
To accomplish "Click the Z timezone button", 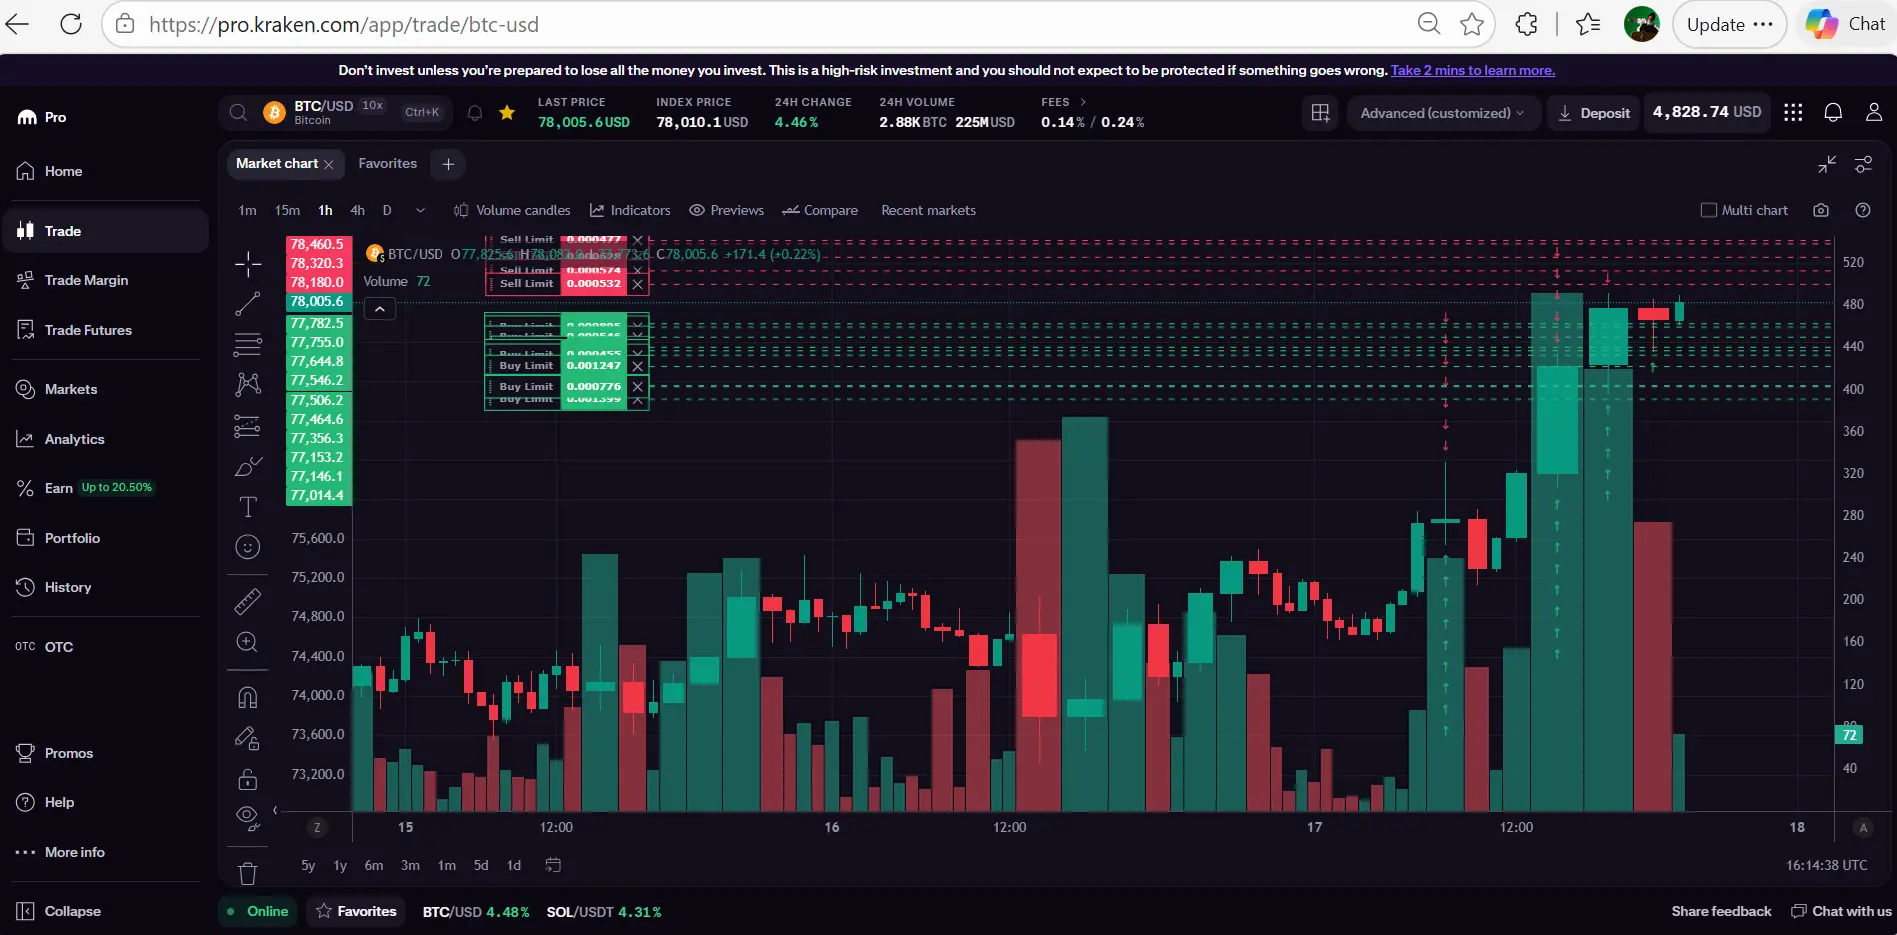I will pyautogui.click(x=317, y=827).
